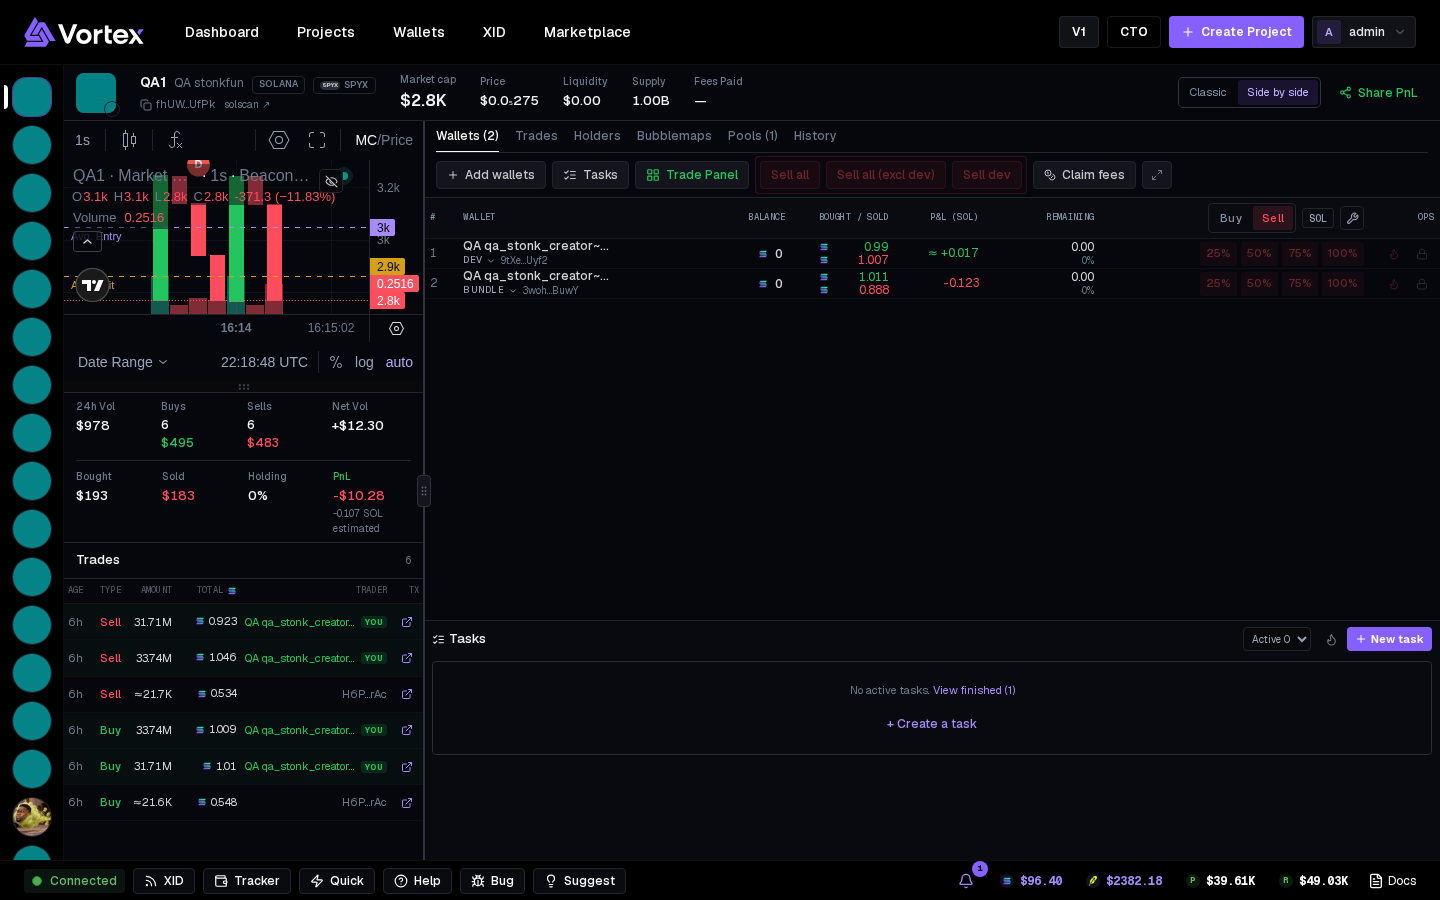1440x900 pixels.
Task: Open transaction link for 0.923 Sell trade
Action: (x=407, y=622)
